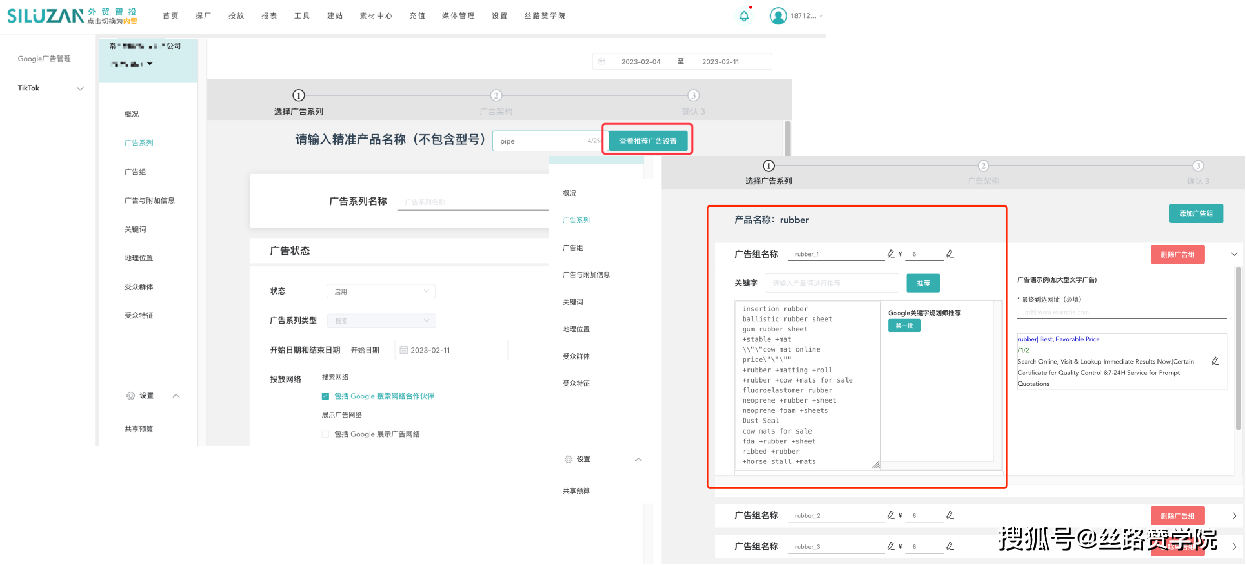Screen dimensions: 1246x565
Task: Click the notification bell icon
Action: 744,16
